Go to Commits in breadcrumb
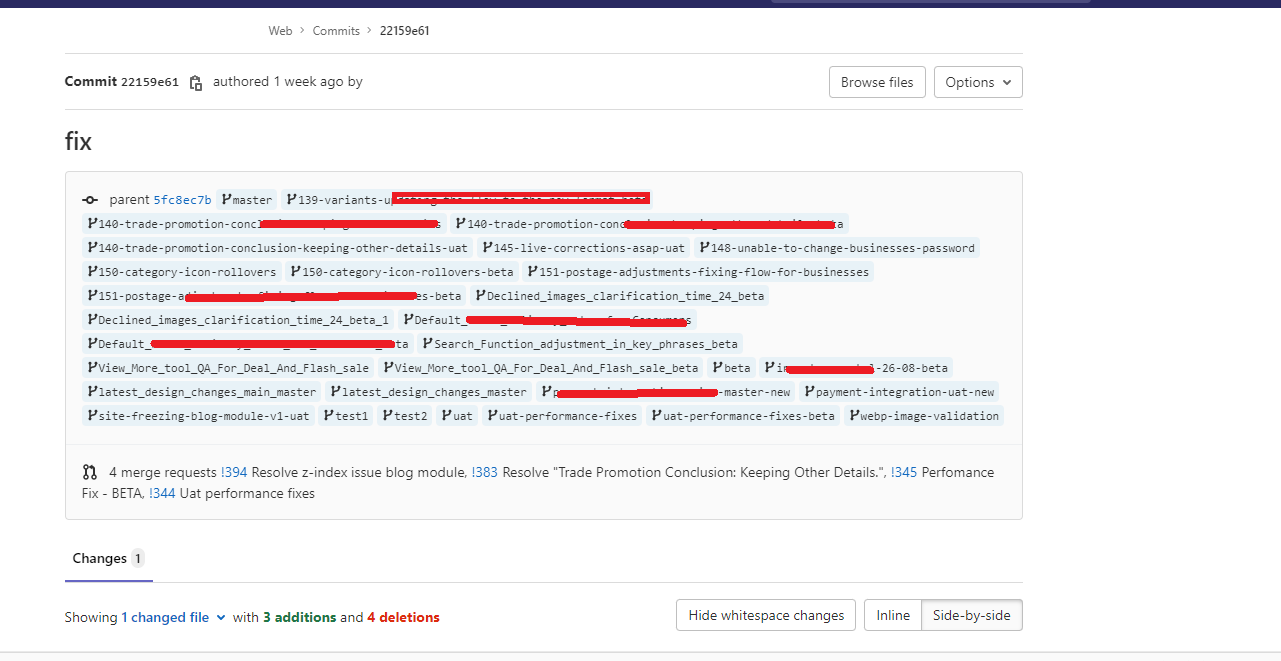 (336, 31)
